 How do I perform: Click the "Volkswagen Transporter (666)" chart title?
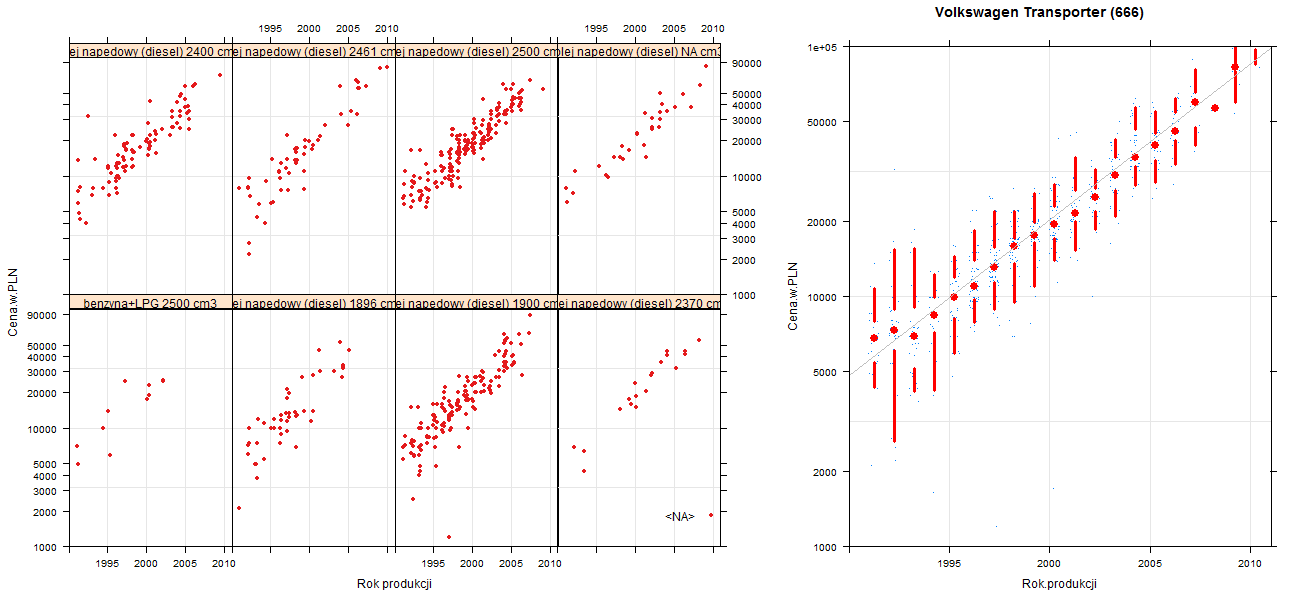1039,13
